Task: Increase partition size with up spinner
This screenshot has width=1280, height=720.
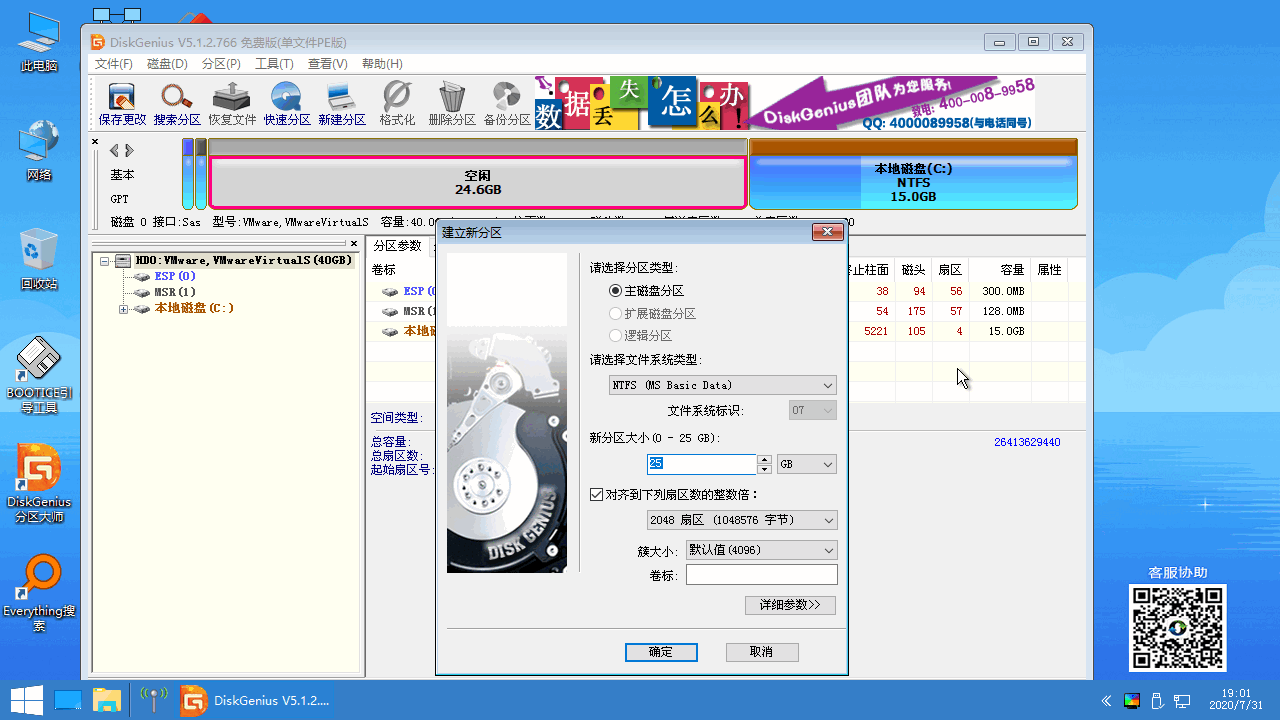Action: click(765, 460)
